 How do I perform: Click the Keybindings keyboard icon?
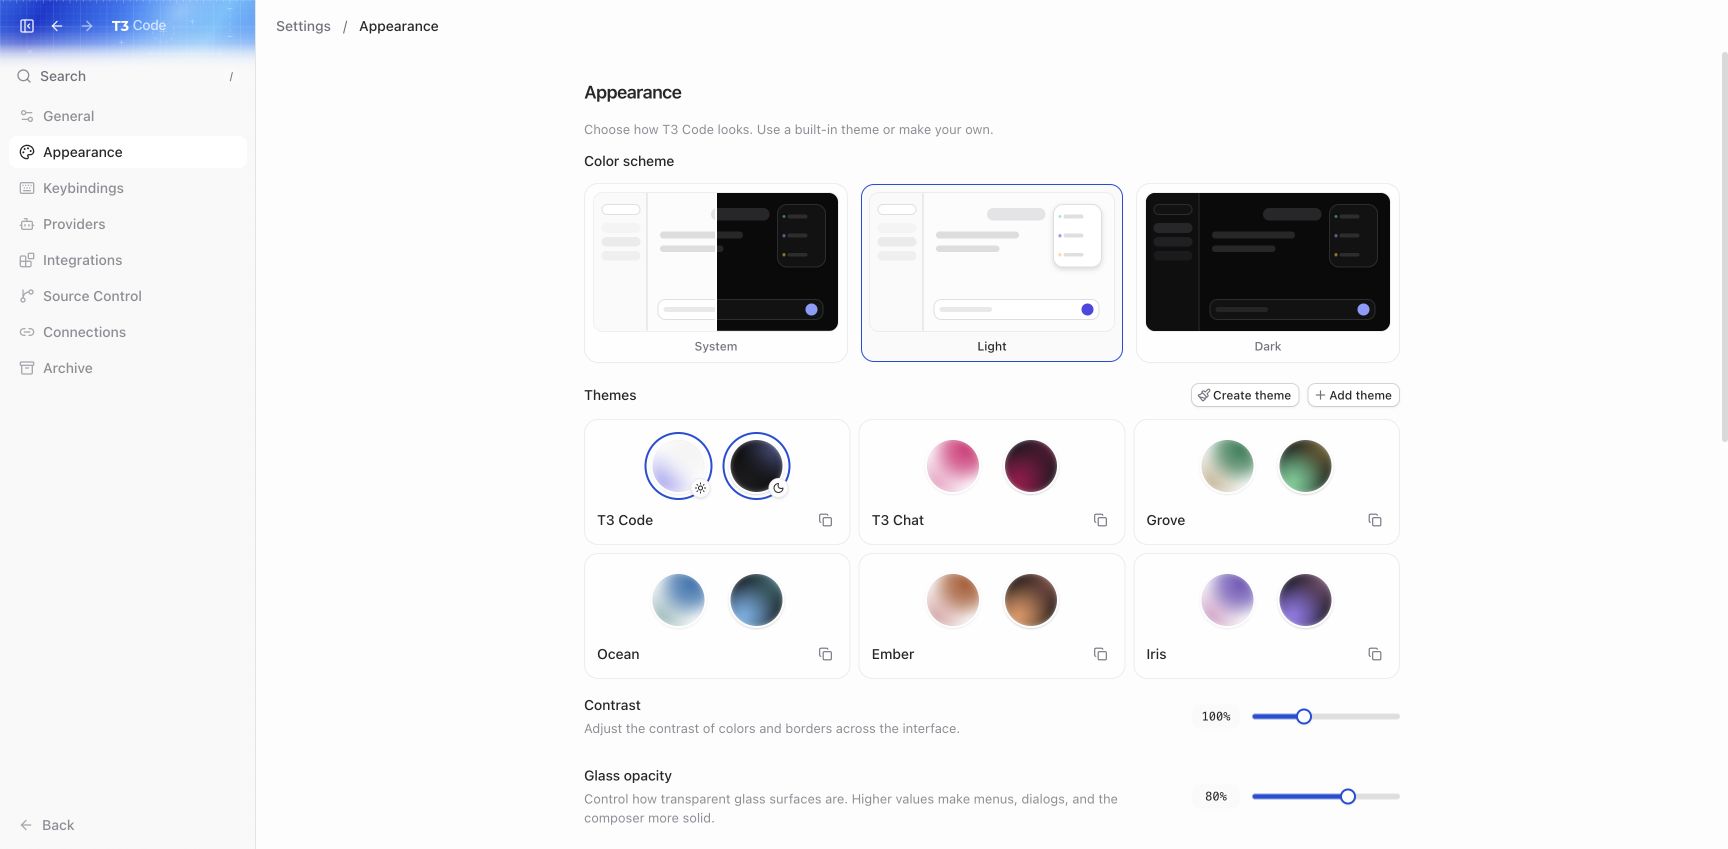click(x=27, y=188)
